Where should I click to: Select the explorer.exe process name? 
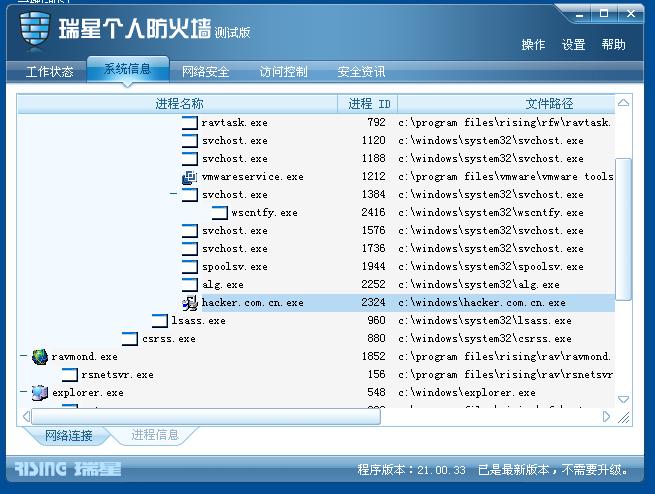tap(87, 393)
